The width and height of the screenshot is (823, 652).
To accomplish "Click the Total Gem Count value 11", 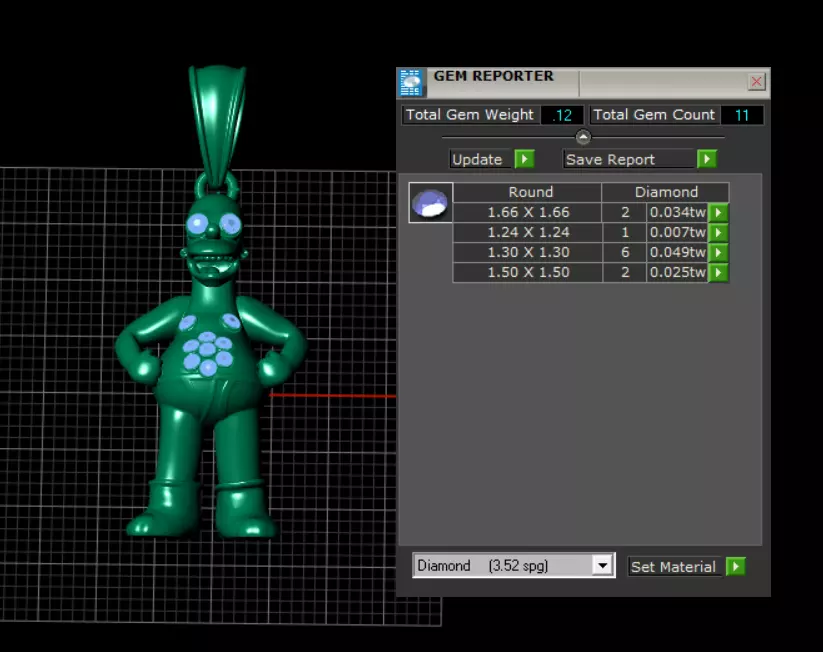I will pos(742,115).
